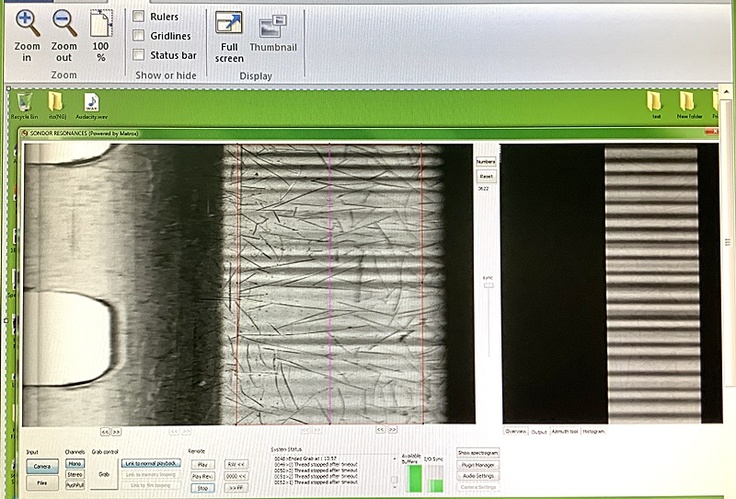This screenshot has height=499, width=736.
Task: Check the Status bar option
Action: point(139,55)
